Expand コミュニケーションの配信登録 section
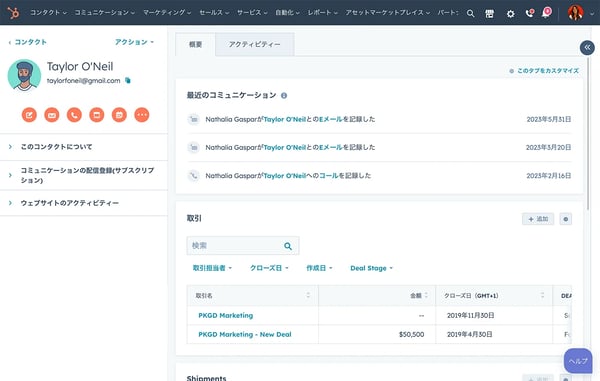This screenshot has width=600, height=381. 84,175
